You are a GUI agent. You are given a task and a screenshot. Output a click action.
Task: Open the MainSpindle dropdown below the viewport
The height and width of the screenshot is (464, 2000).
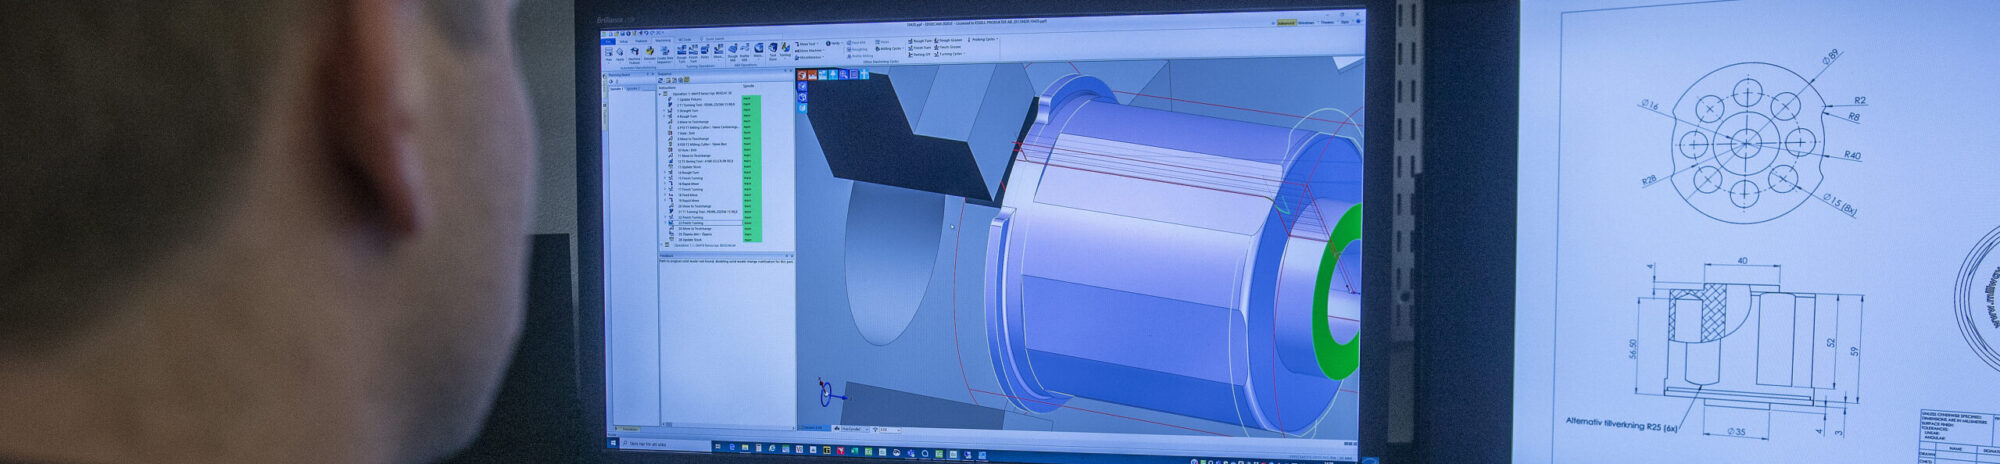click(853, 429)
